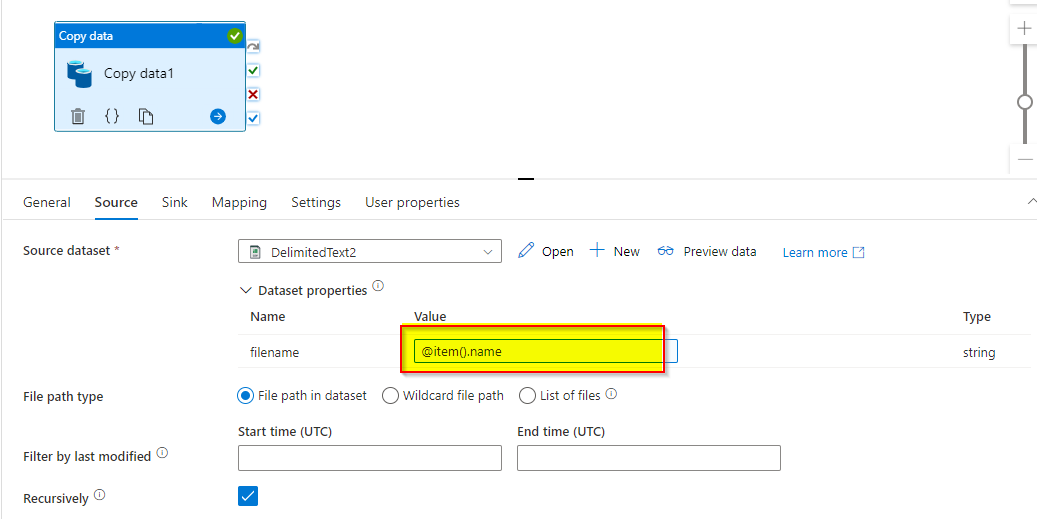Click glasses icon to preview data
Viewport: 1037px width, 519px height.
click(x=665, y=251)
